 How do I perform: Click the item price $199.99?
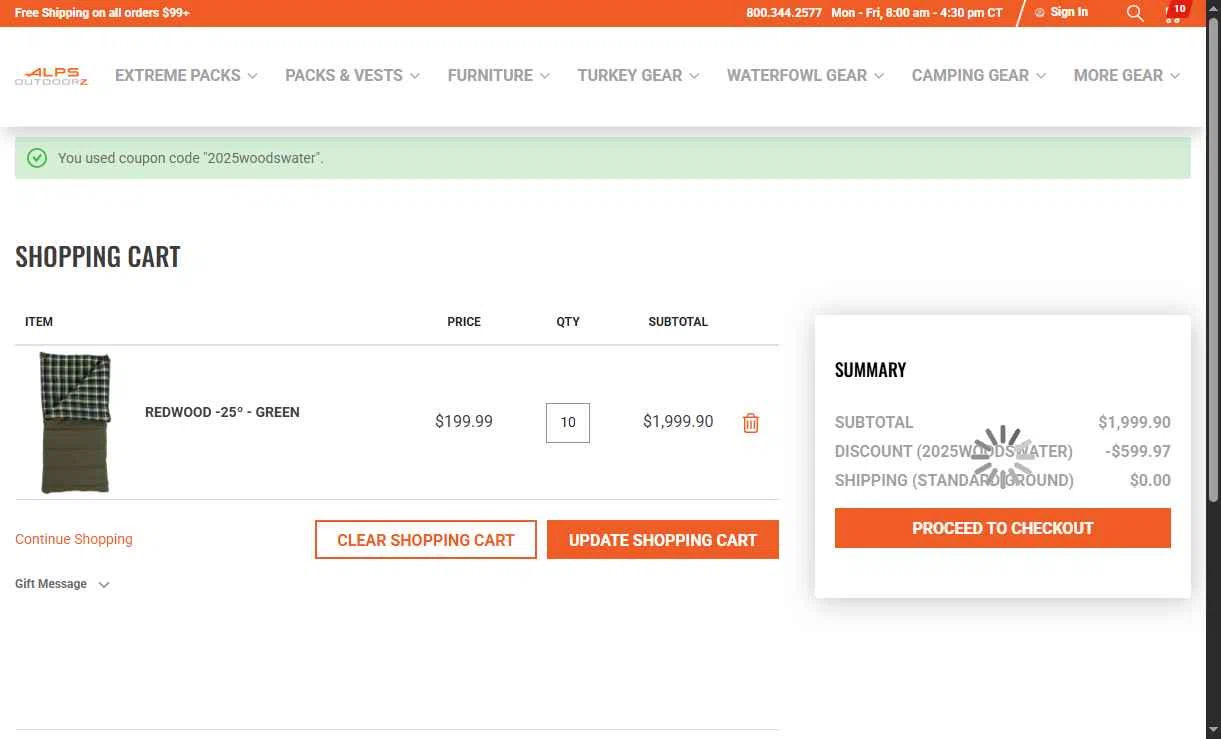[464, 422]
